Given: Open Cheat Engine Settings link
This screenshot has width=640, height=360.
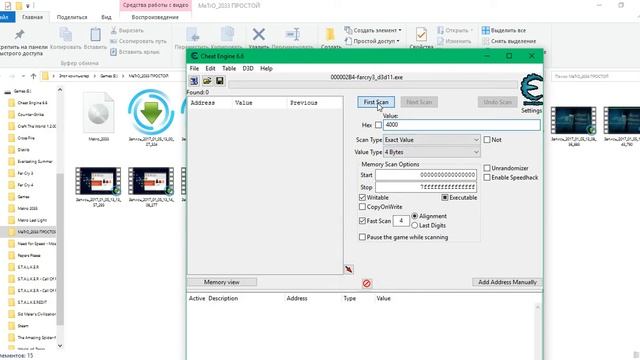Looking at the screenshot, I should 531,111.
